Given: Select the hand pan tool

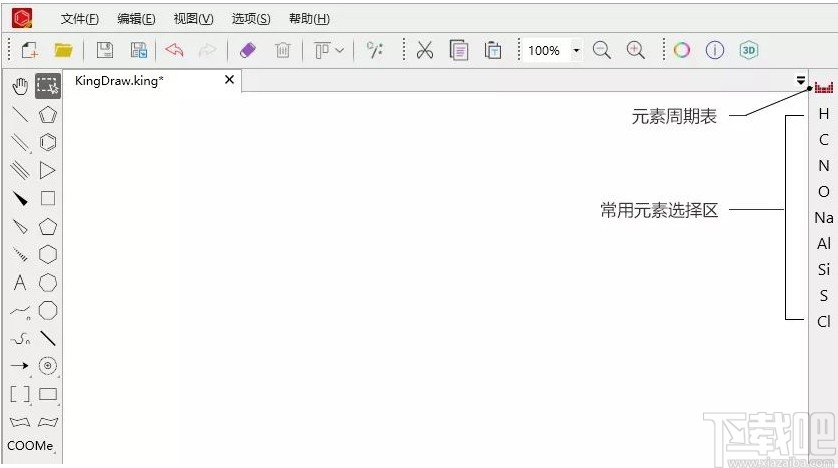Looking at the screenshot, I should pos(20,86).
